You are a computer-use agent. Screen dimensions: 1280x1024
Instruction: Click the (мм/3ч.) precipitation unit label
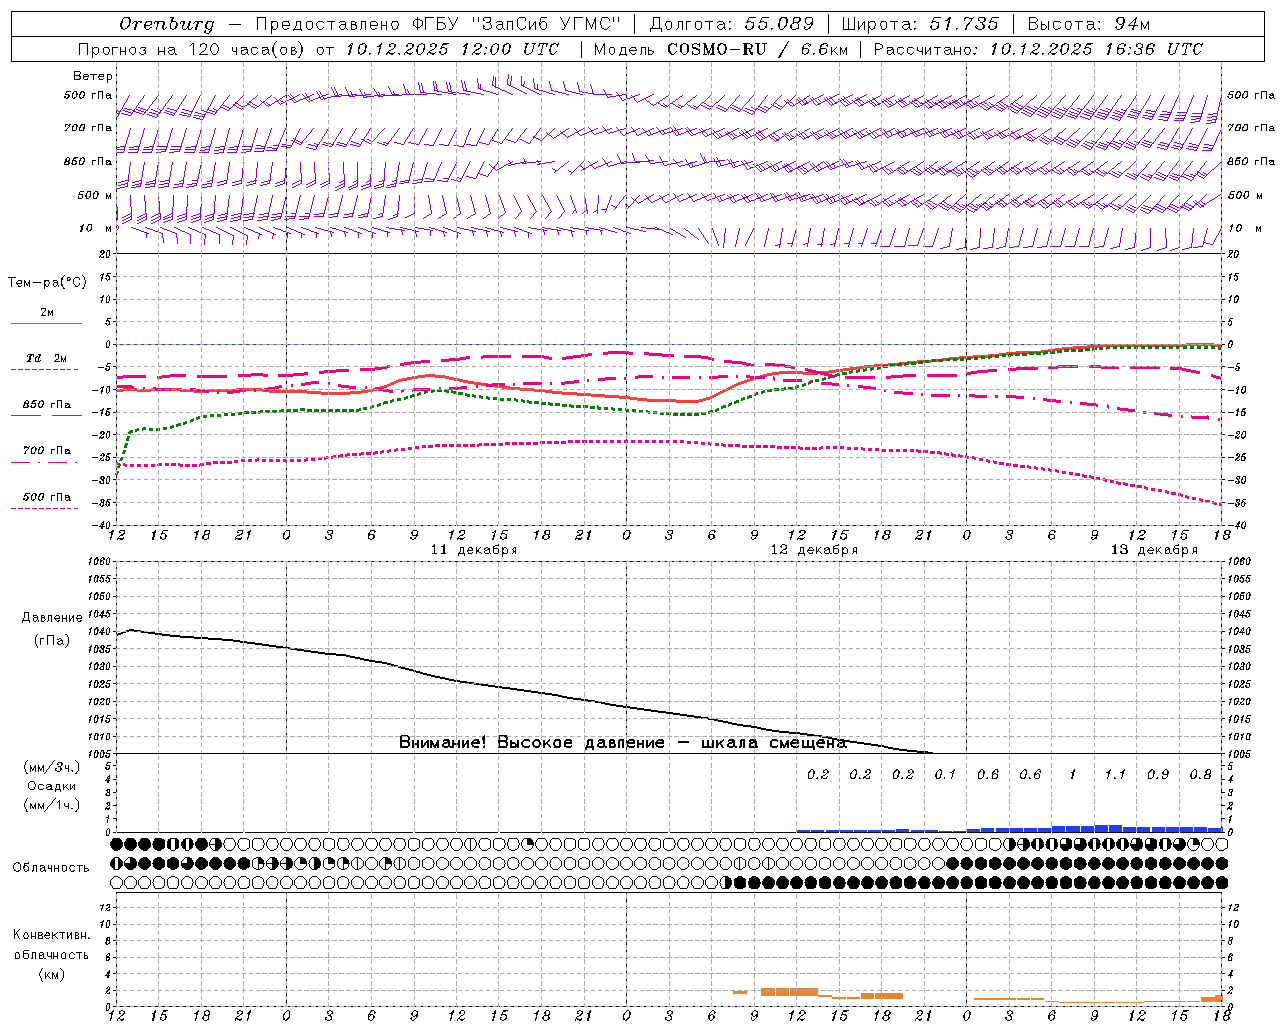pyautogui.click(x=52, y=767)
